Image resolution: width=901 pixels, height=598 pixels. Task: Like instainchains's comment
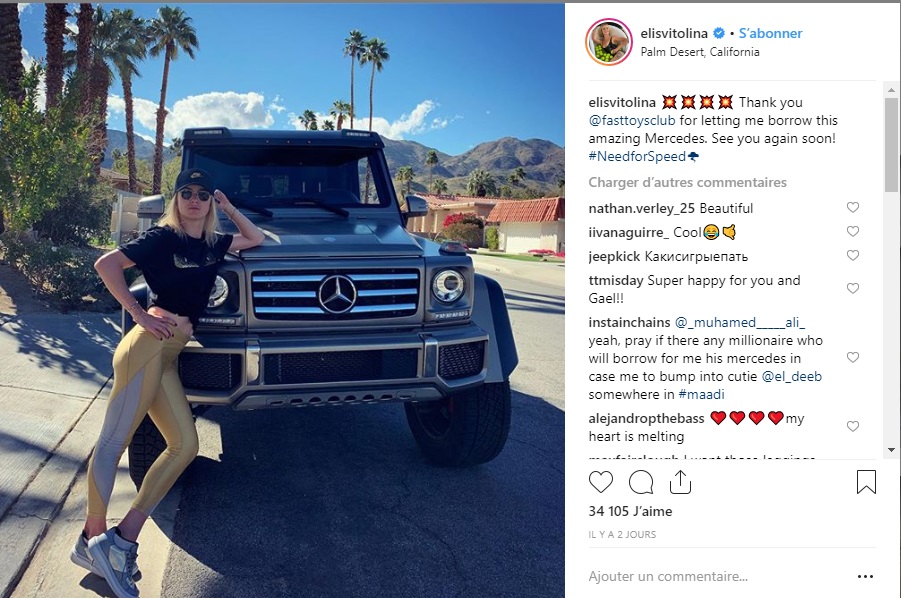[853, 357]
